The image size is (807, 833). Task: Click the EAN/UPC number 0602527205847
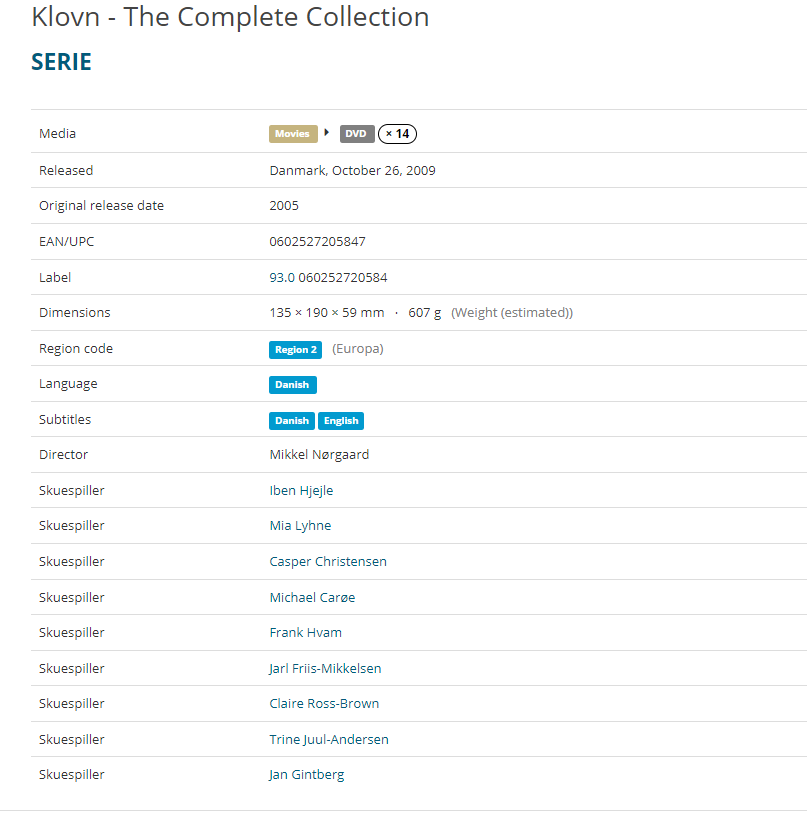tap(317, 242)
